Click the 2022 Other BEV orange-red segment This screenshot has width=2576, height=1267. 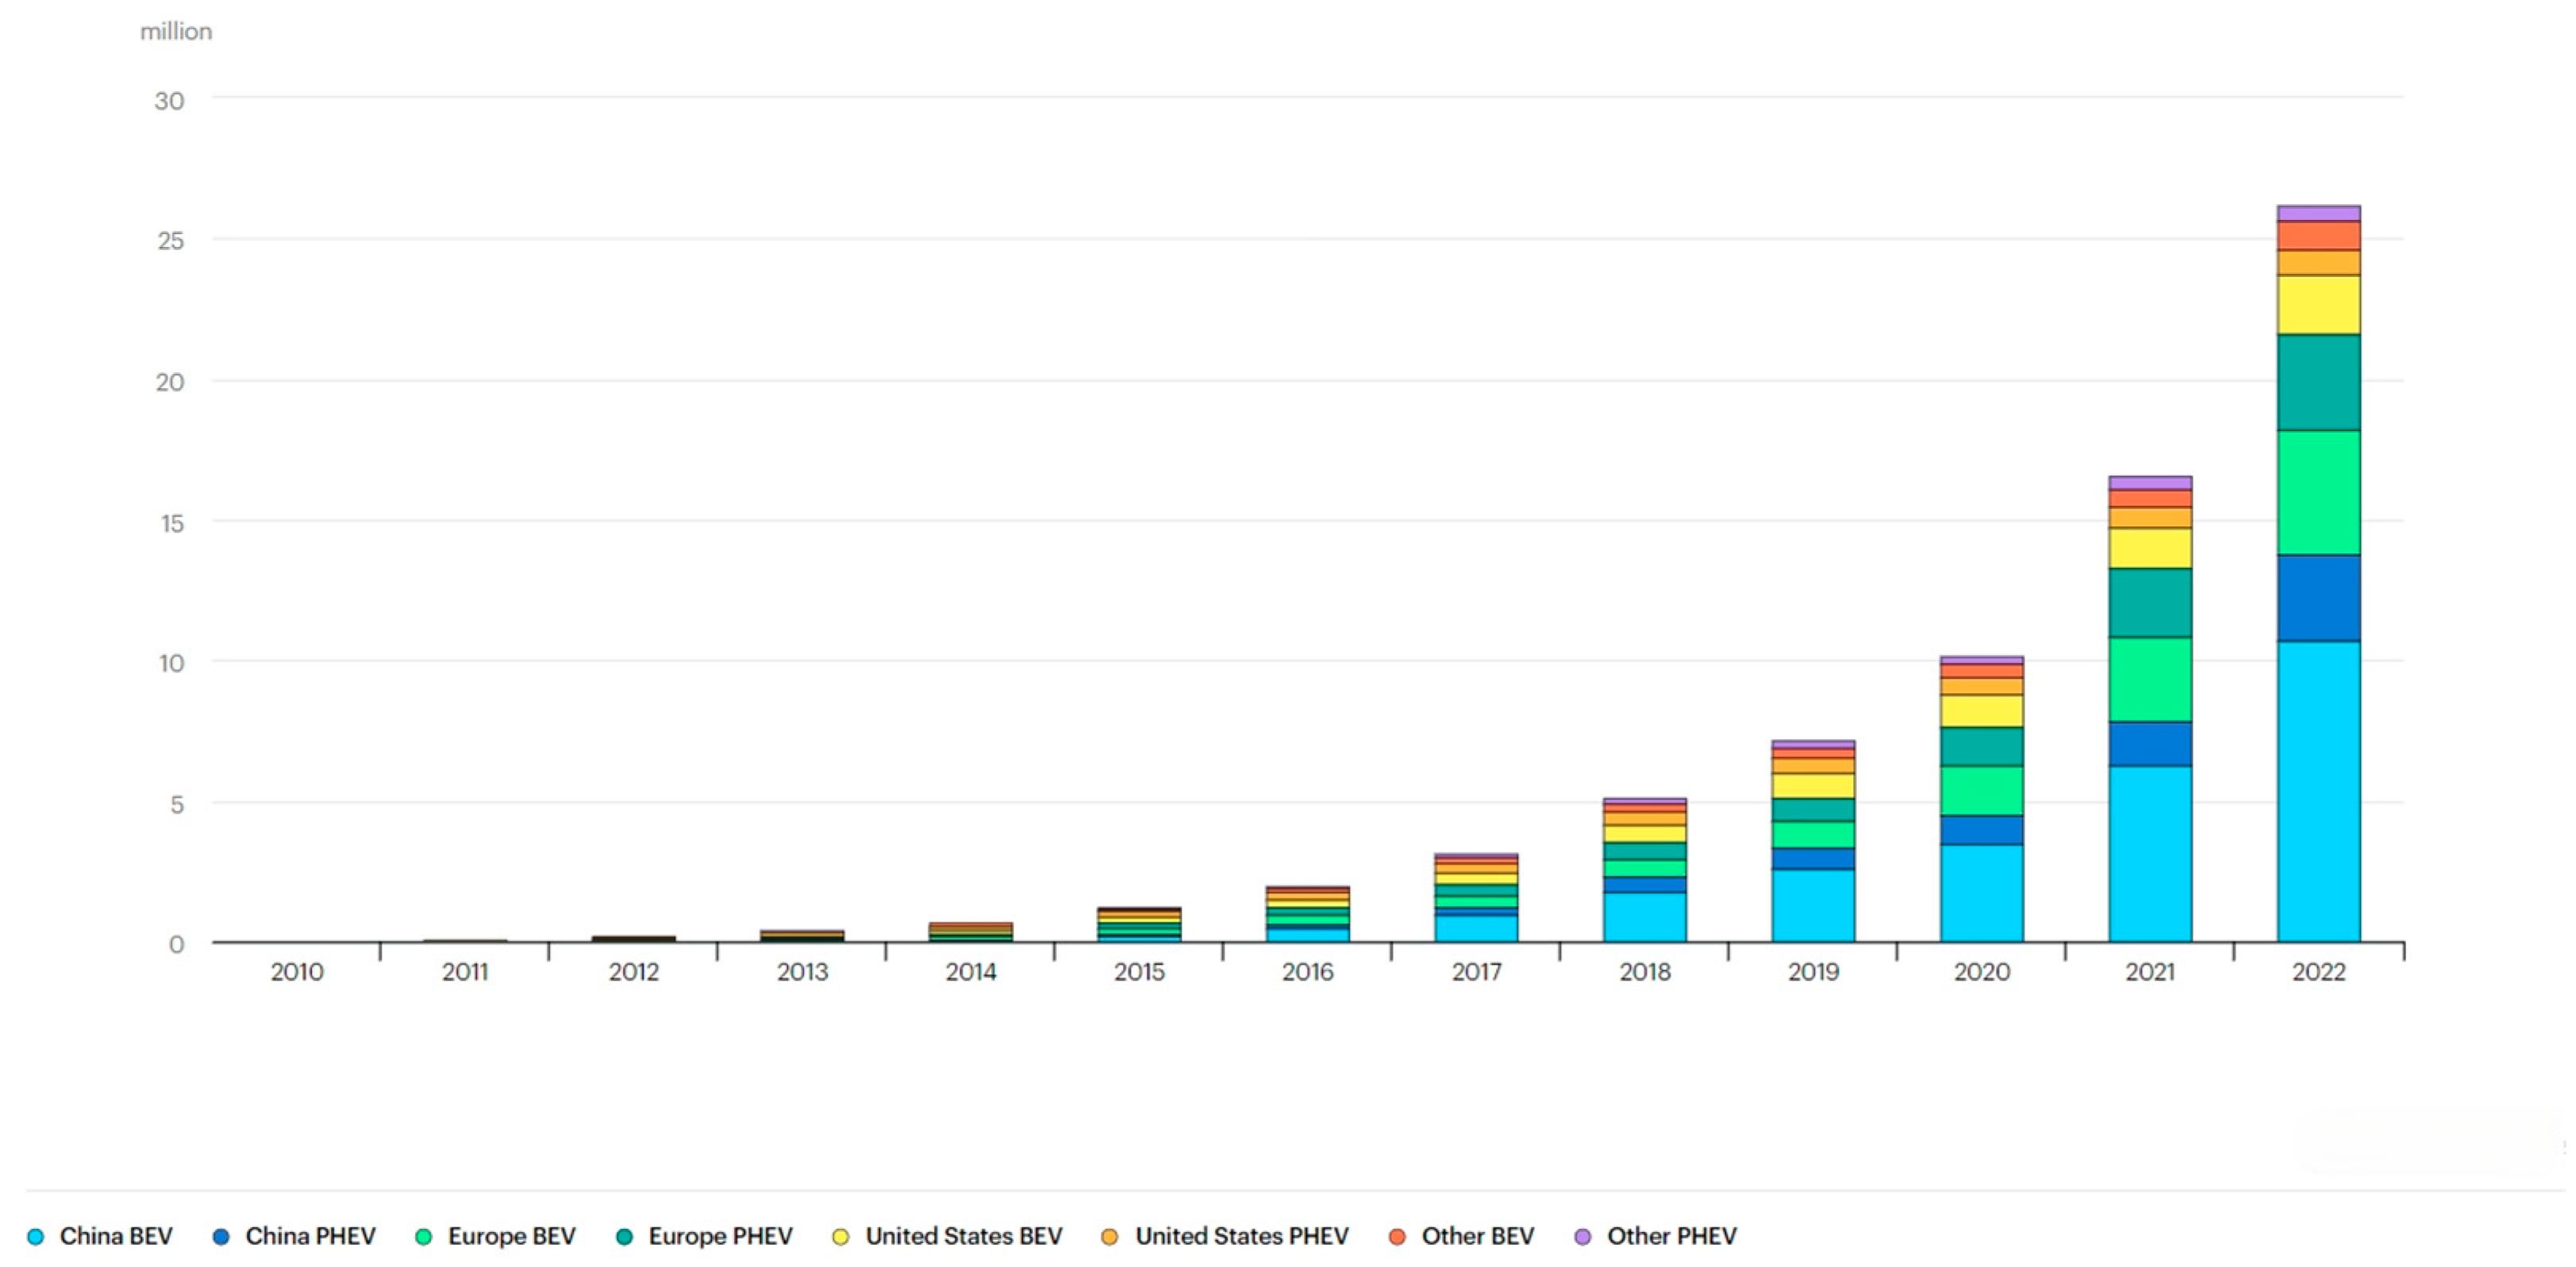point(2318,235)
